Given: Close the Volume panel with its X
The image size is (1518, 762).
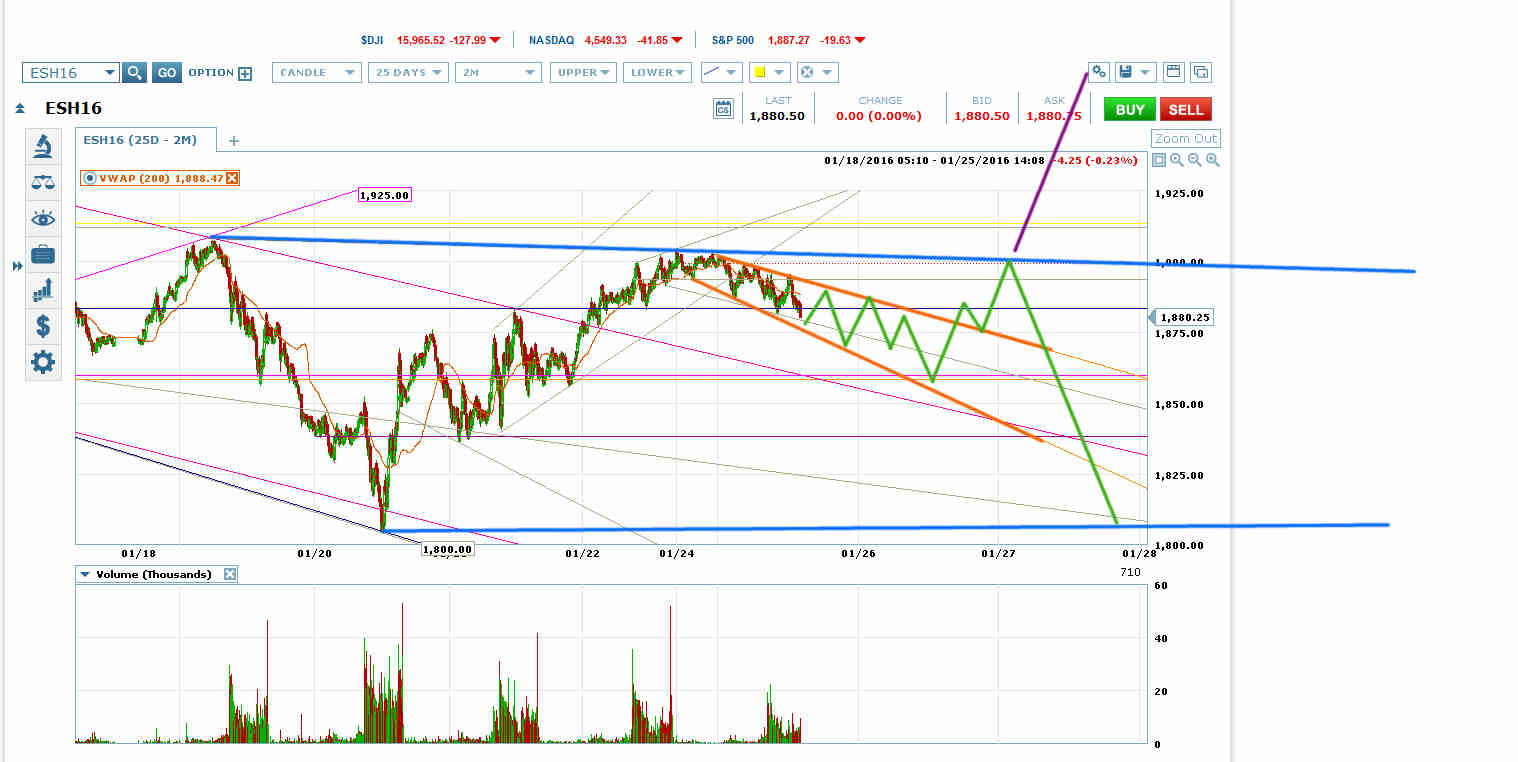Looking at the screenshot, I should [229, 574].
